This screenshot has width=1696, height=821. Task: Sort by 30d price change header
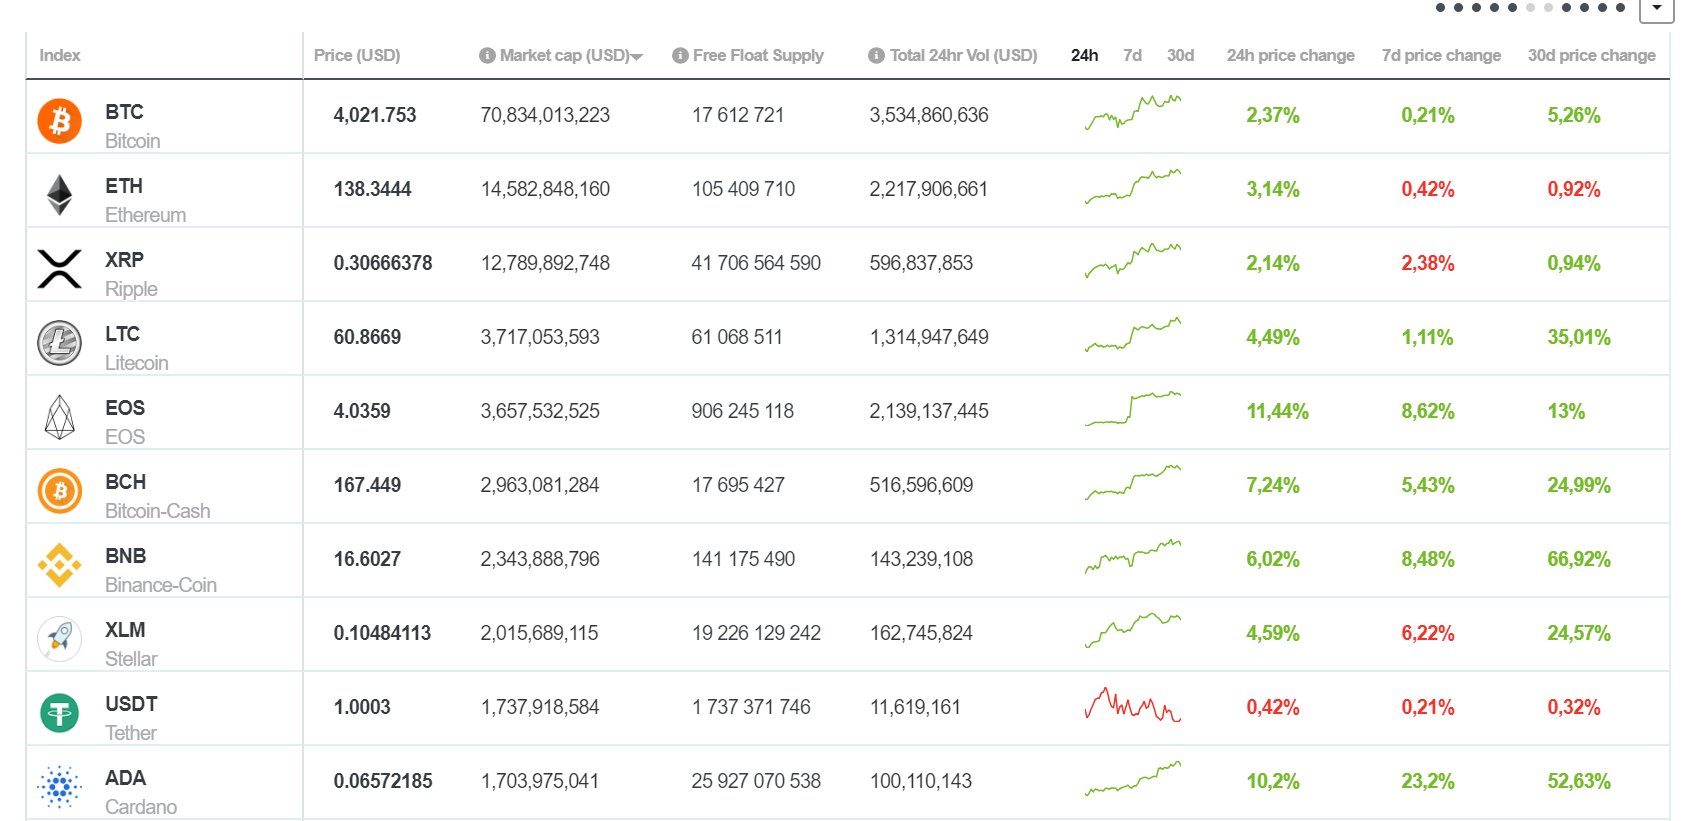point(1592,55)
